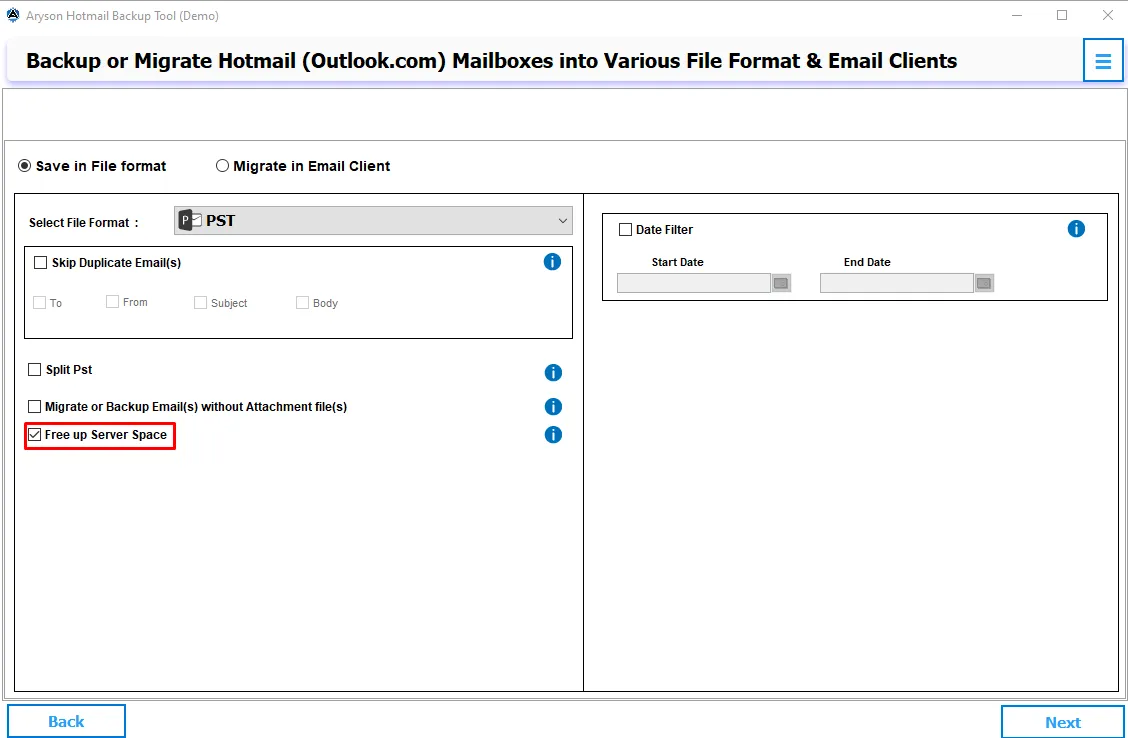Check Migrate or Backup without Attachment file(s)
1128x738 pixels.
click(35, 406)
